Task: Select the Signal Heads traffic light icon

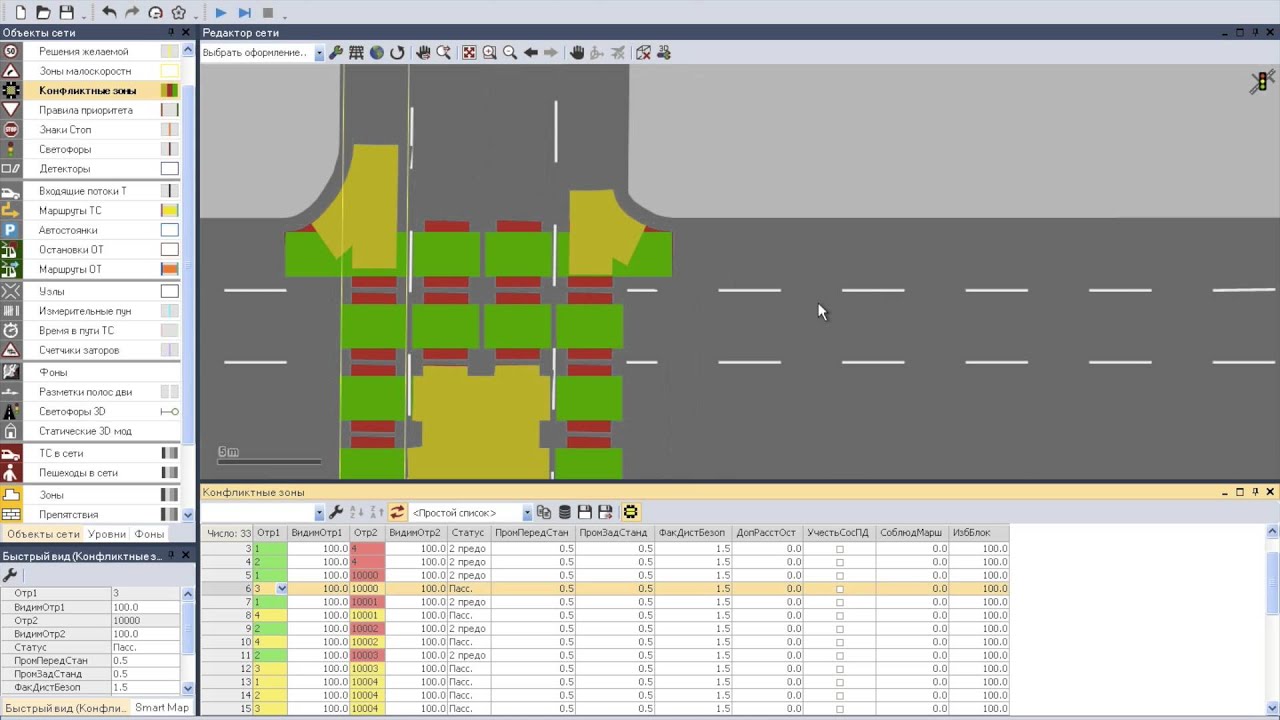Action: click(x=11, y=149)
